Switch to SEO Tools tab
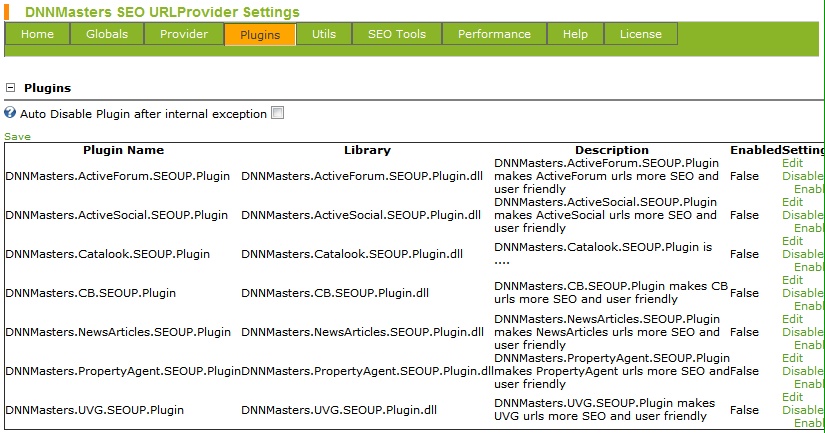This screenshot has width=825, height=433. click(397, 34)
